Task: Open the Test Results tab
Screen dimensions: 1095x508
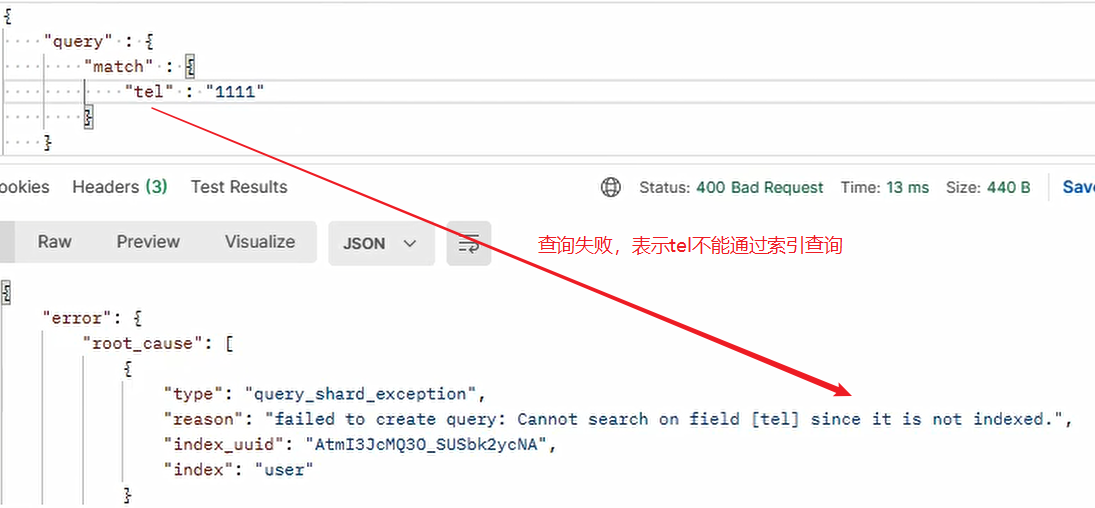Action: coord(239,187)
